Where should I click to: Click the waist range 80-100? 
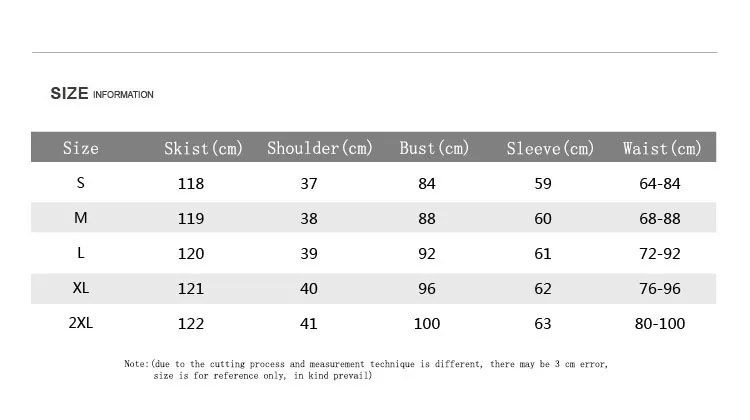[x=660, y=324]
